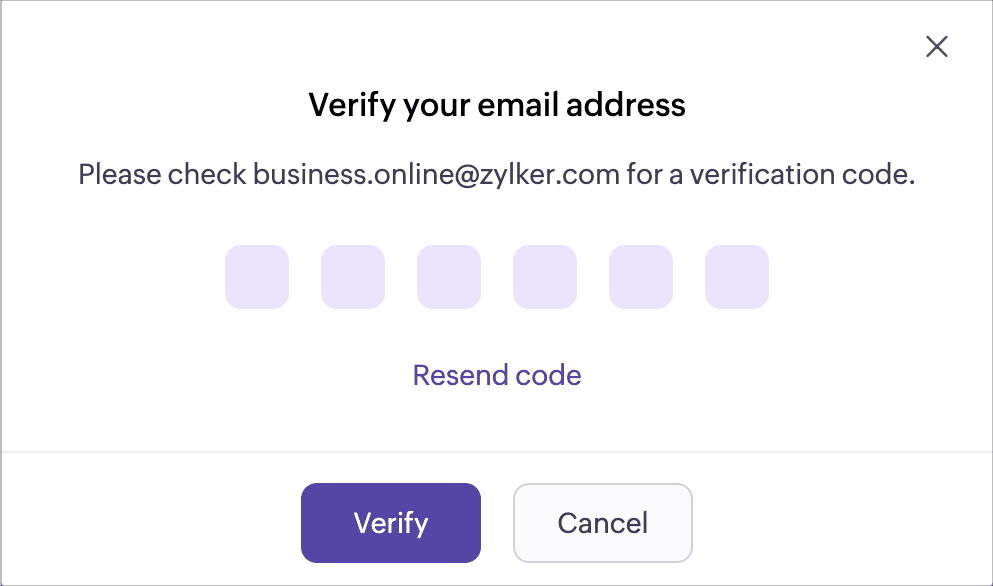
Task: Cancel the email verification
Action: [x=603, y=523]
